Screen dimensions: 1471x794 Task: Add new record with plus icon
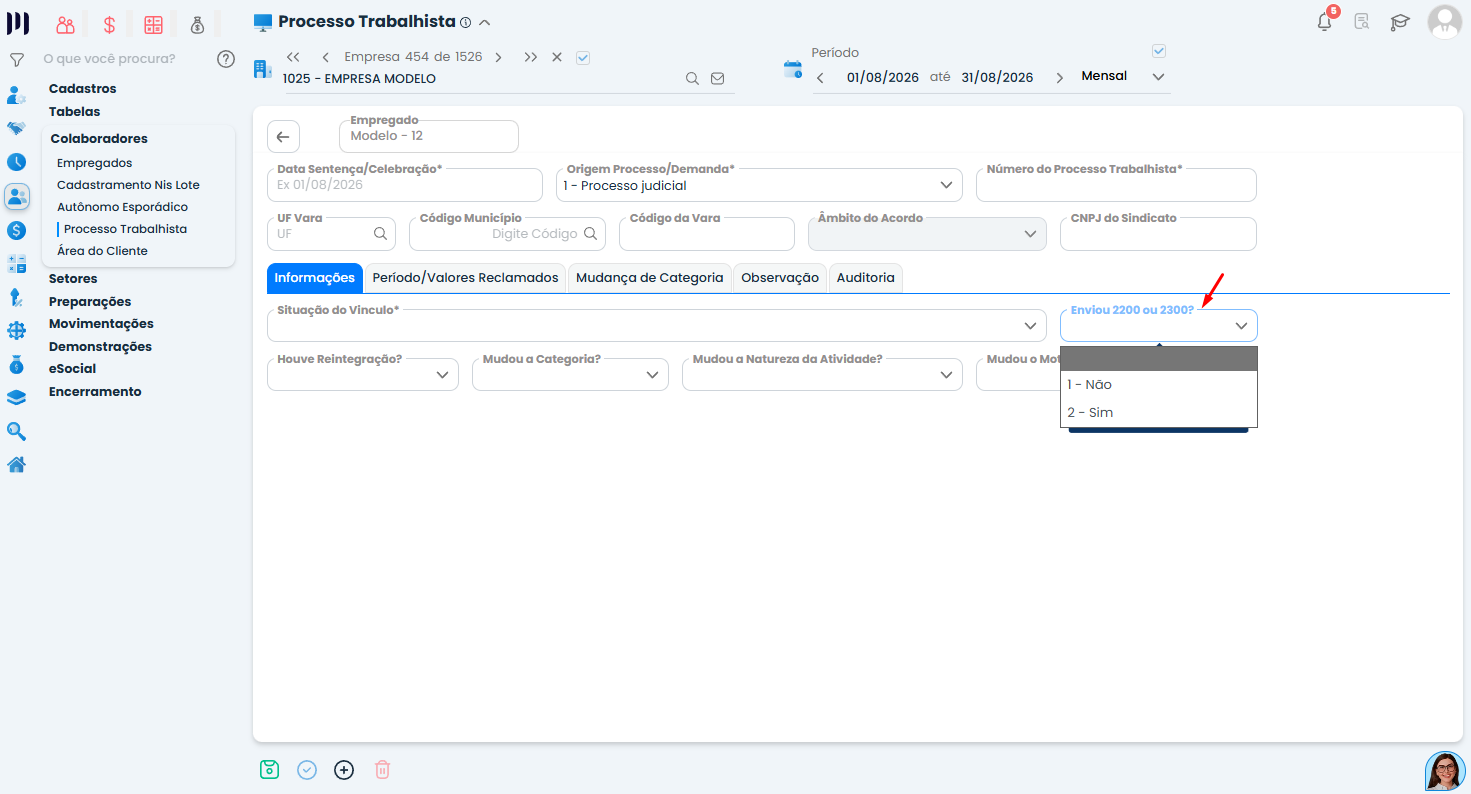344,770
